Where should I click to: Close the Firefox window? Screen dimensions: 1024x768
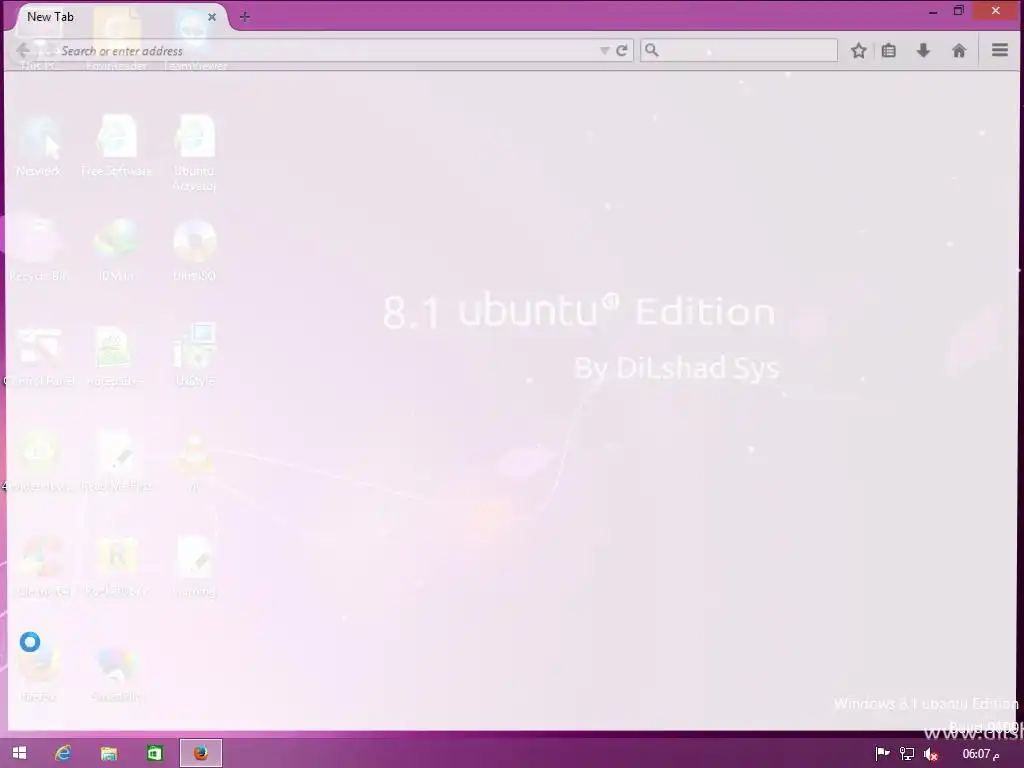pos(995,10)
